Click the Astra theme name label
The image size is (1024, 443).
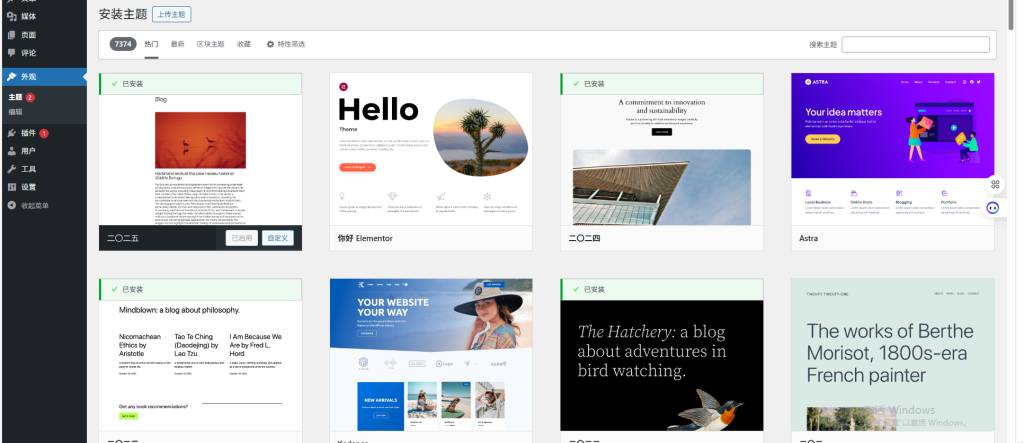pos(808,238)
